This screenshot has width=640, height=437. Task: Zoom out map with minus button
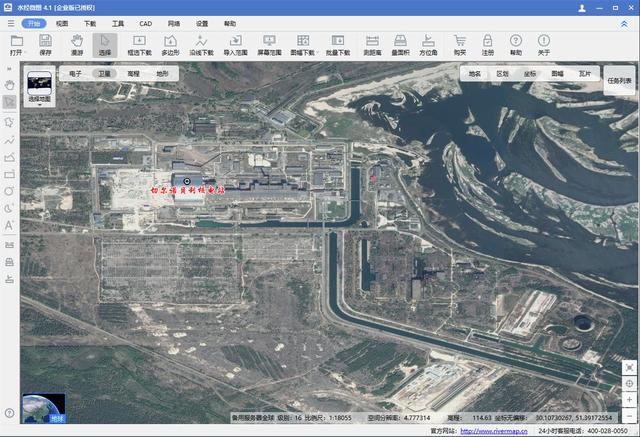pyautogui.click(x=629, y=415)
